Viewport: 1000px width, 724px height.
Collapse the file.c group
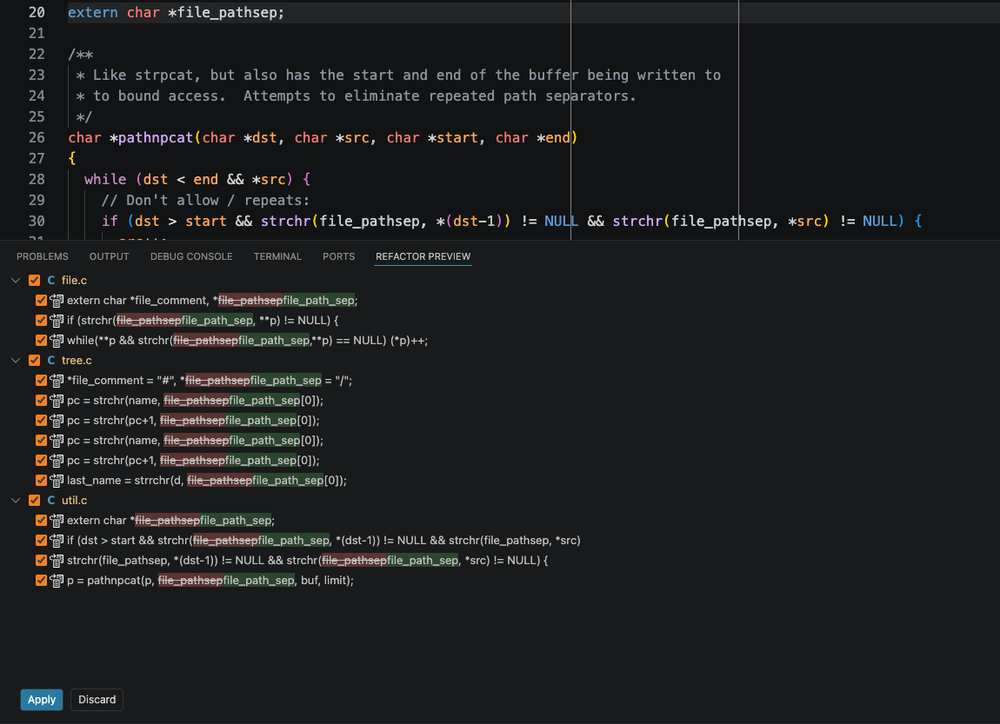tap(16, 280)
